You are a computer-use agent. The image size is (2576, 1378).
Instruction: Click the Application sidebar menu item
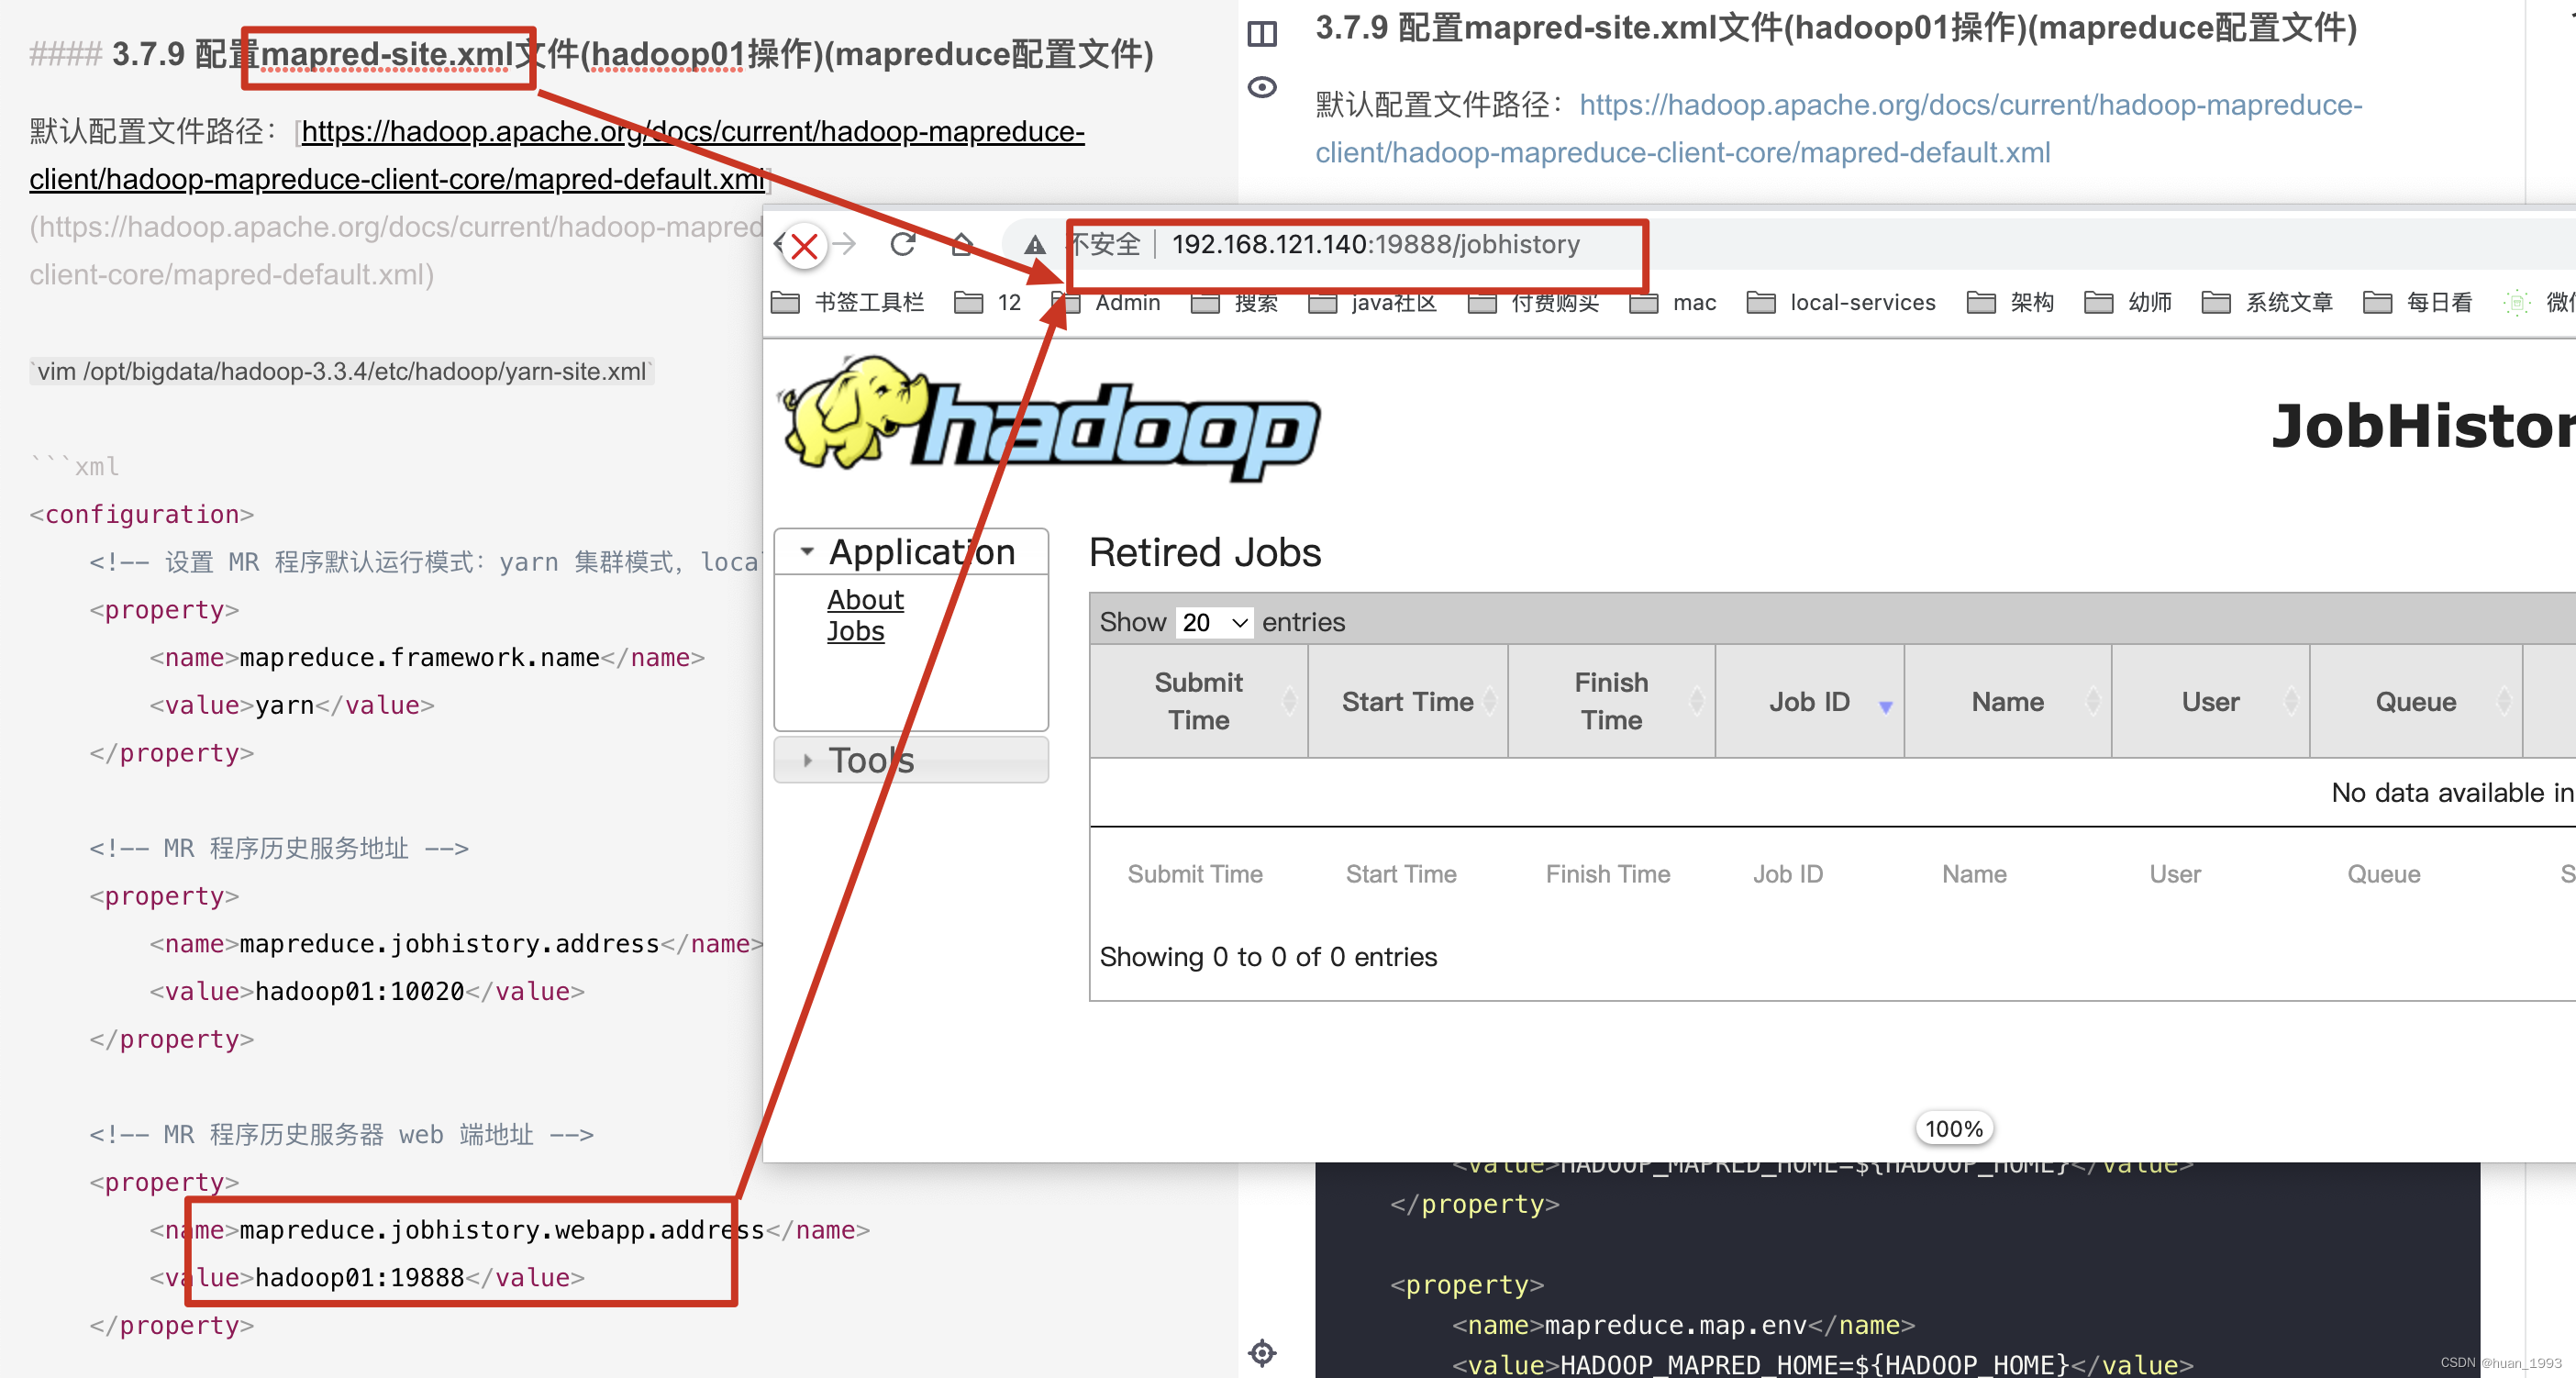pyautogui.click(x=913, y=550)
